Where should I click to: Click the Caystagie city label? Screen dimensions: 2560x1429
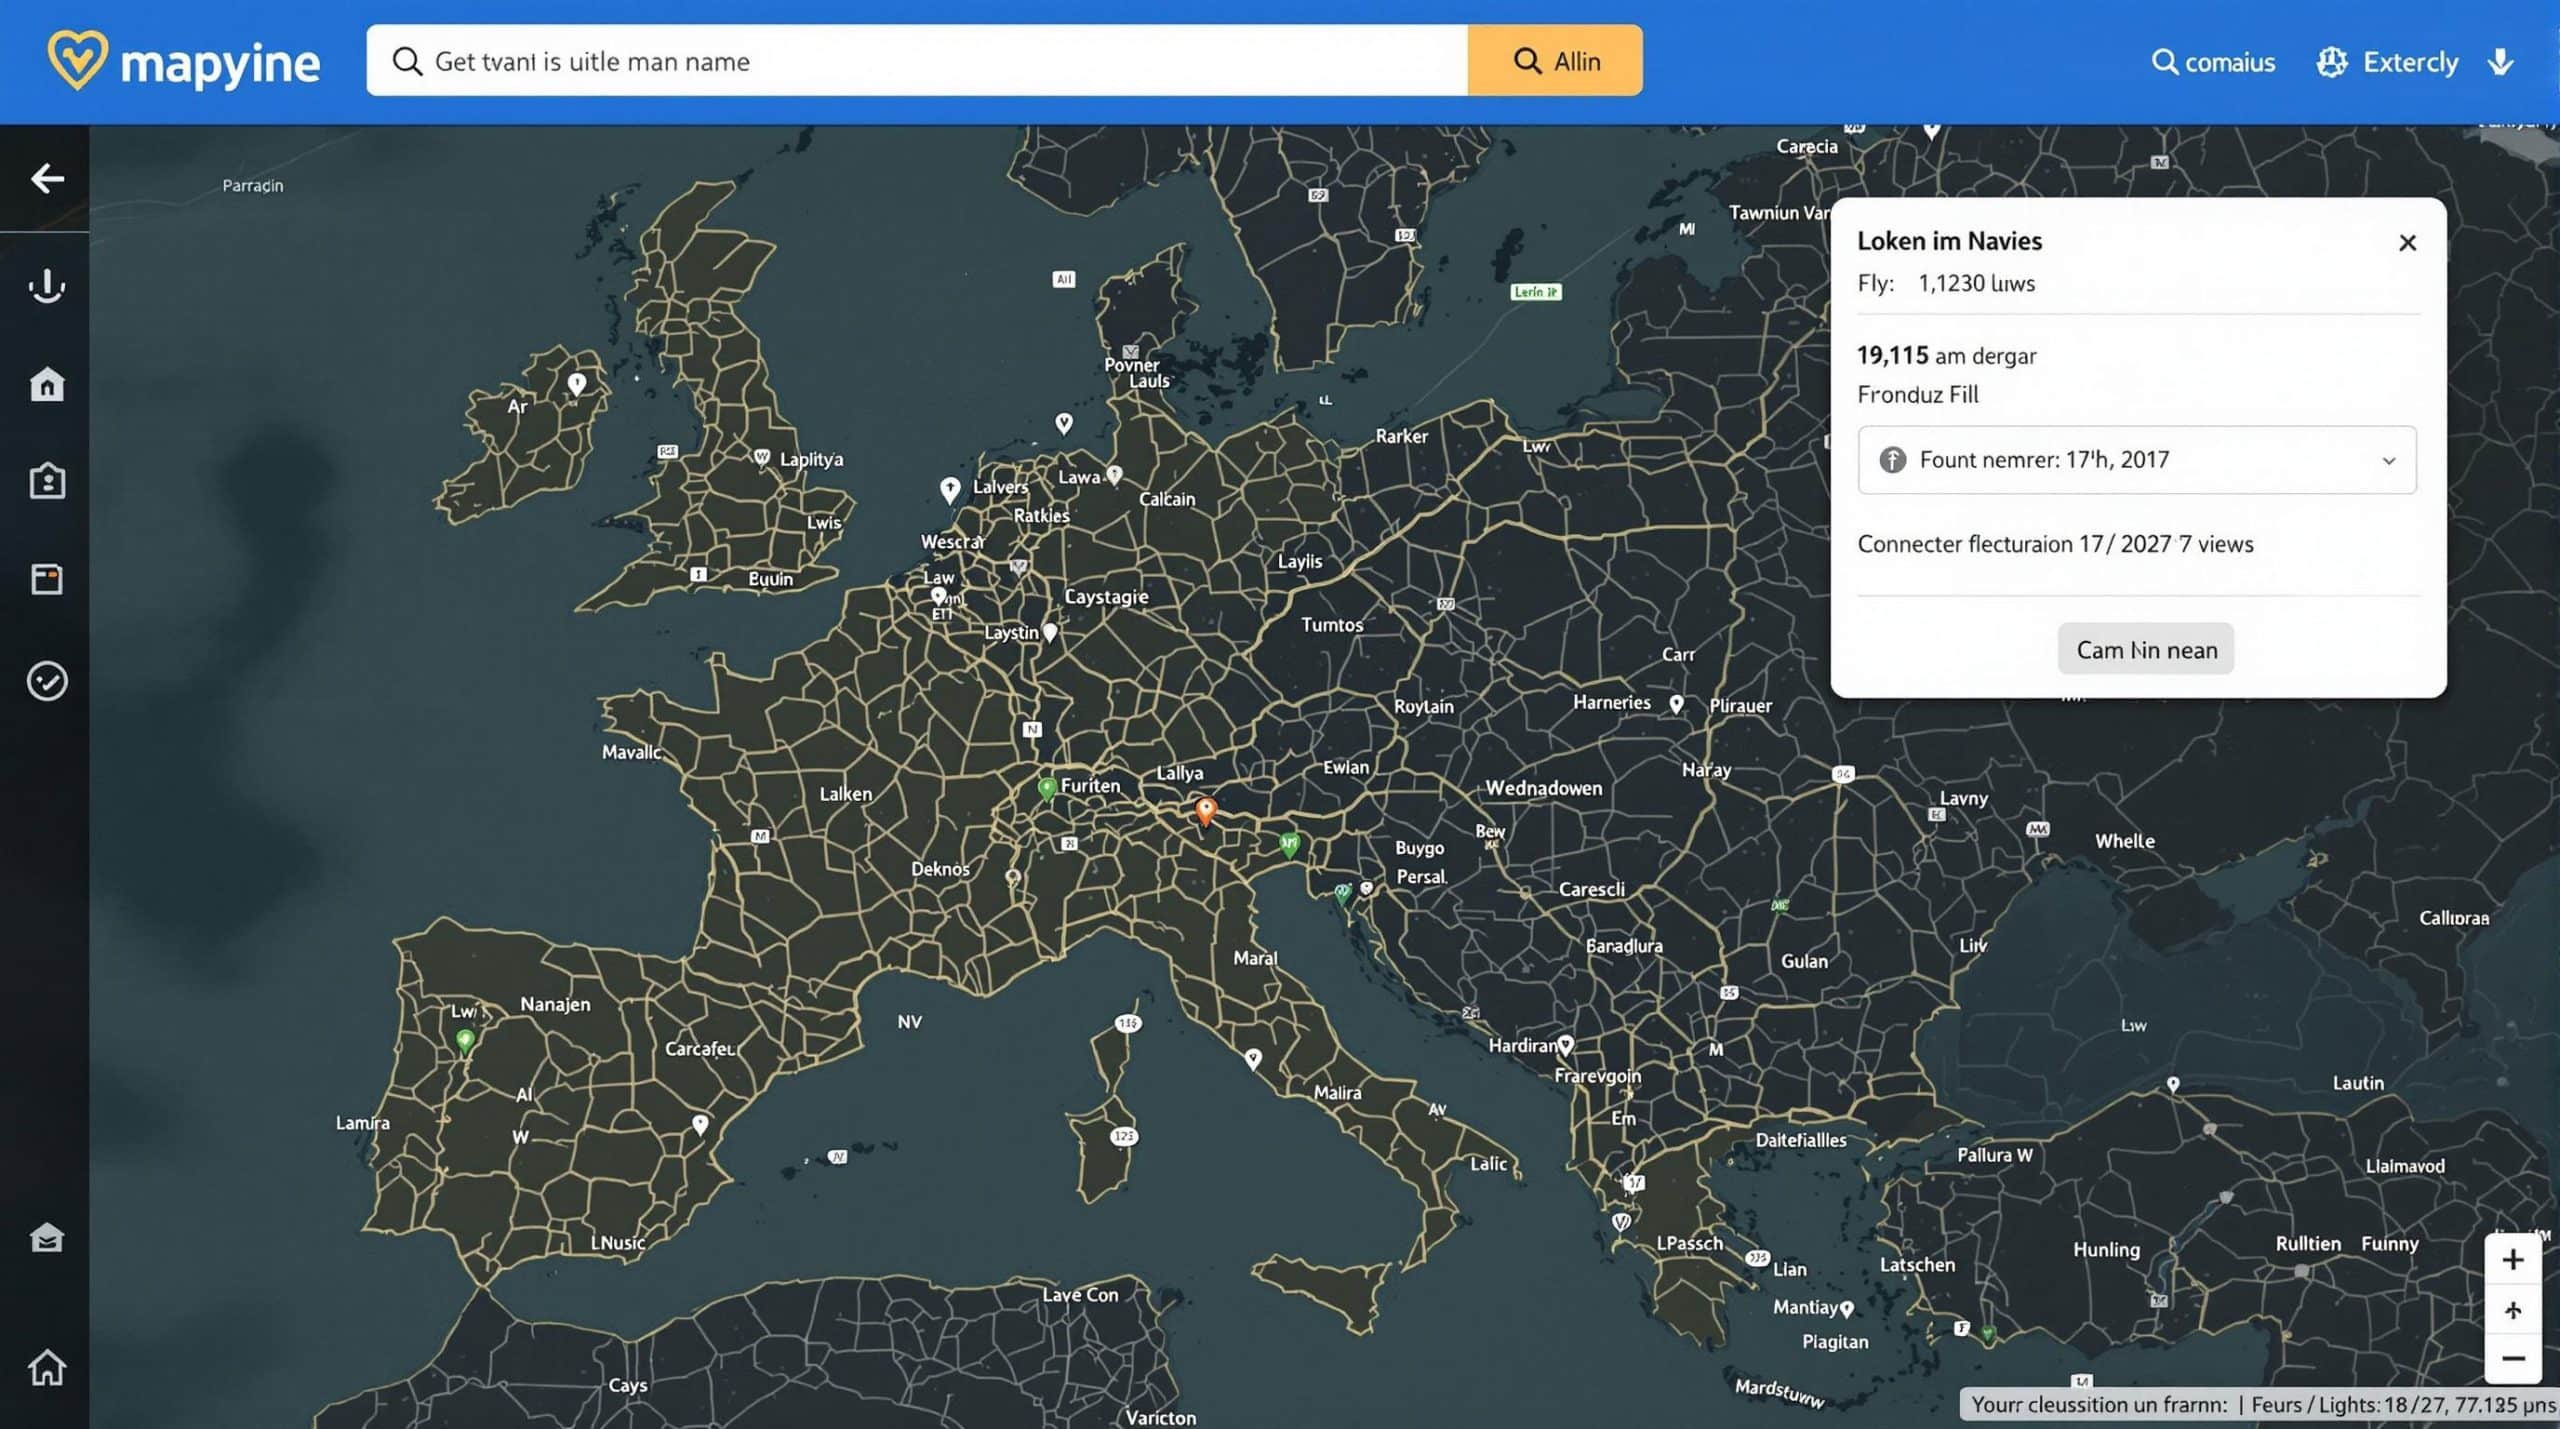(1106, 597)
